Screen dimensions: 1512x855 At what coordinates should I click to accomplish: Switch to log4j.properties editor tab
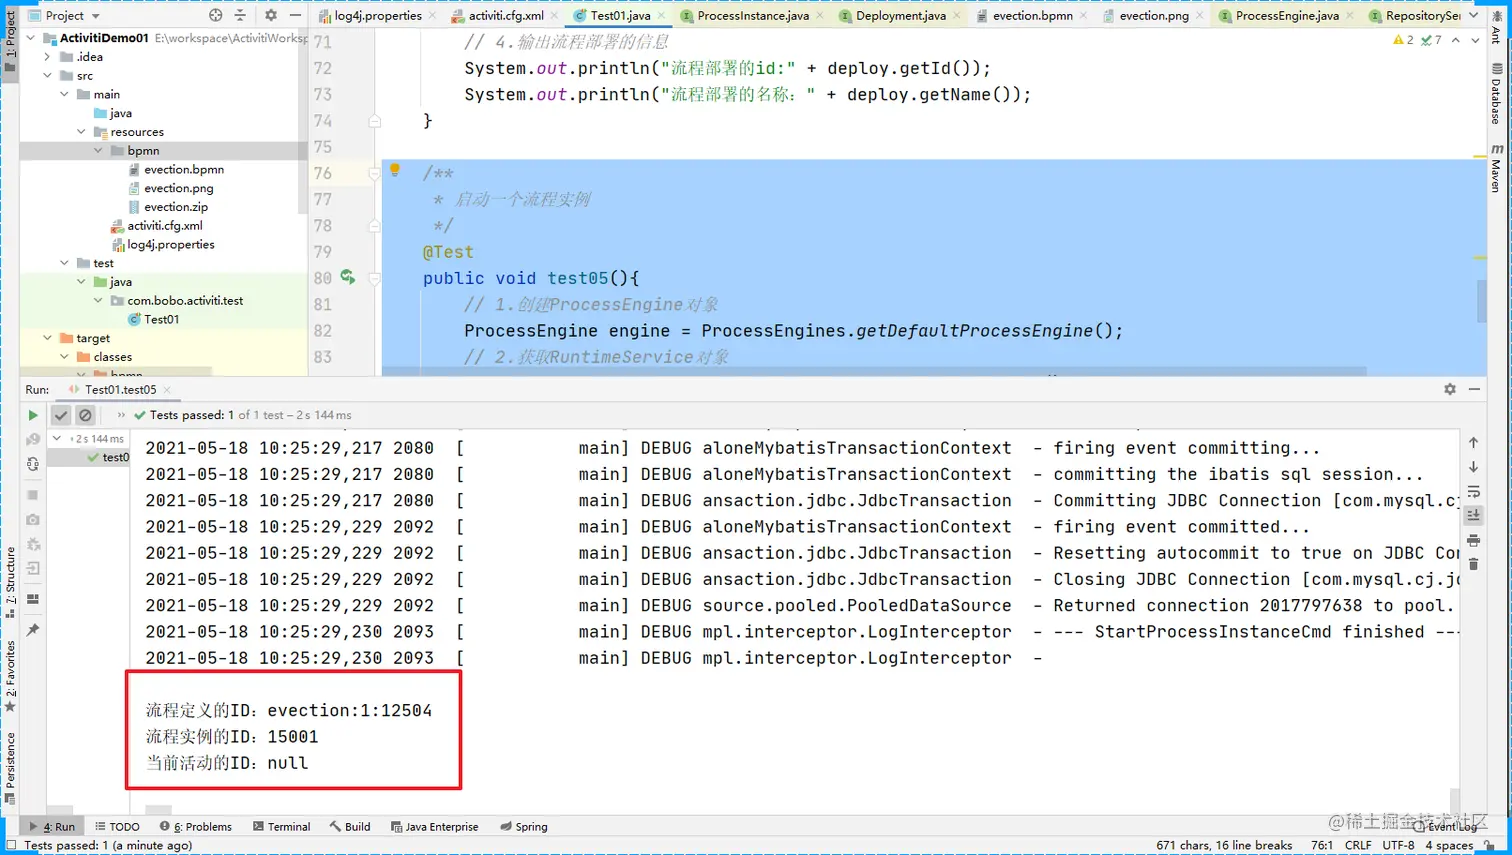[377, 15]
